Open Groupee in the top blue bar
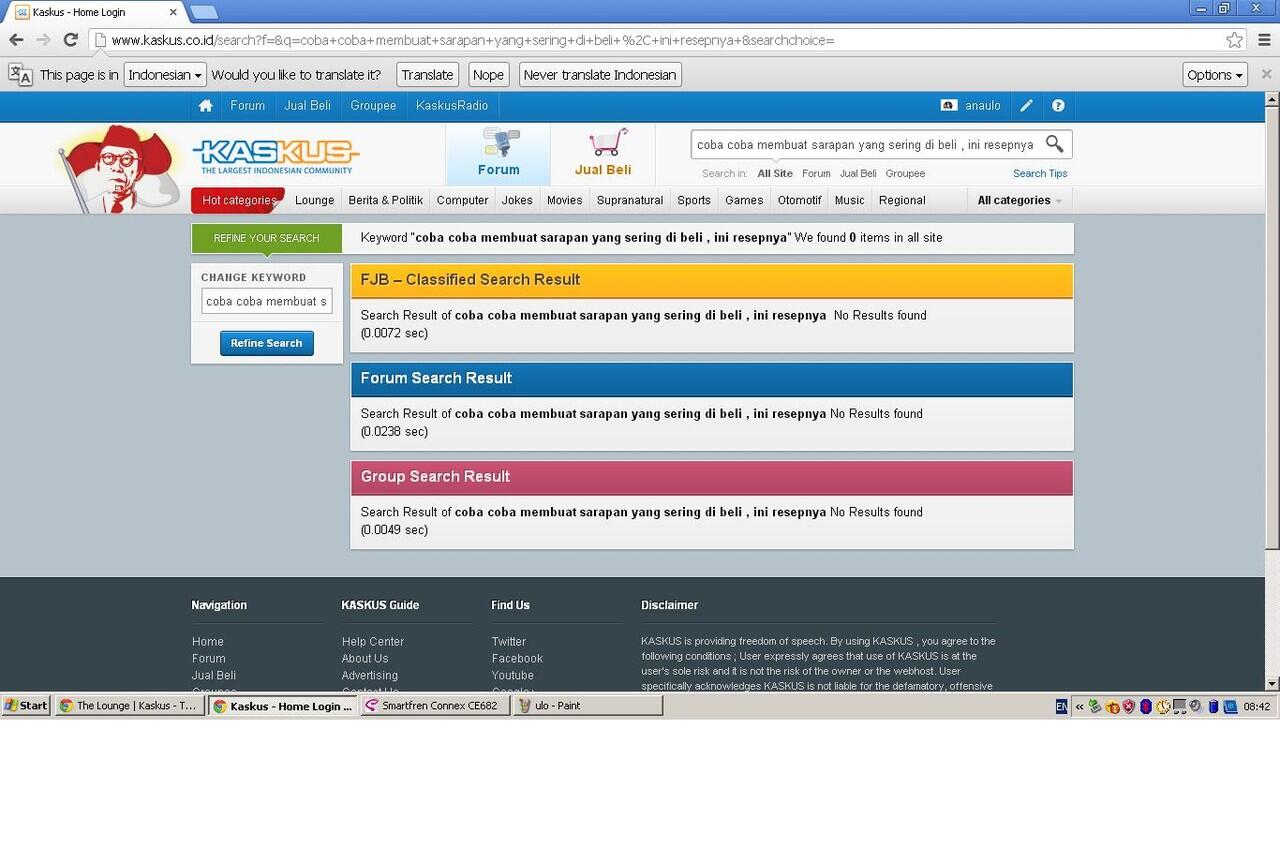 point(373,105)
